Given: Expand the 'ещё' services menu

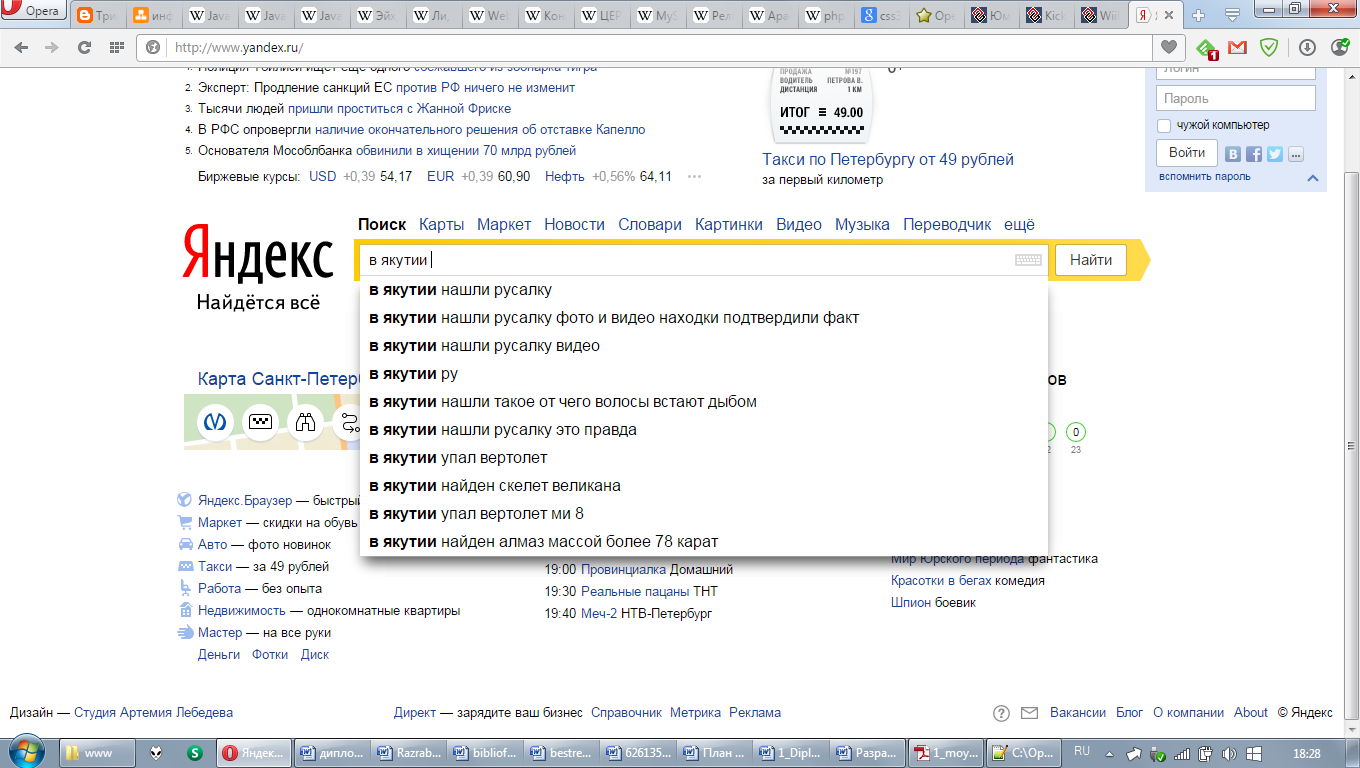Looking at the screenshot, I should tap(1019, 225).
